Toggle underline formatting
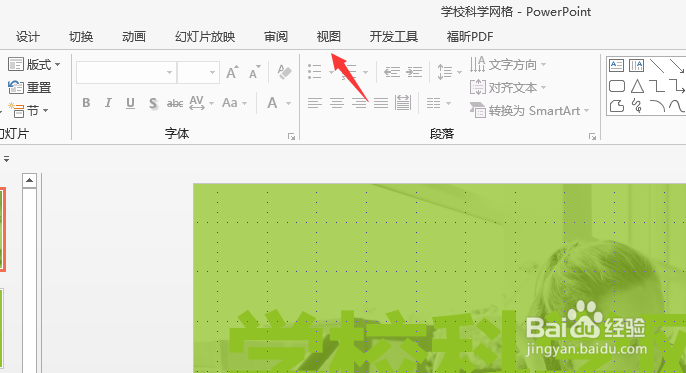The image size is (686, 373). 130,103
